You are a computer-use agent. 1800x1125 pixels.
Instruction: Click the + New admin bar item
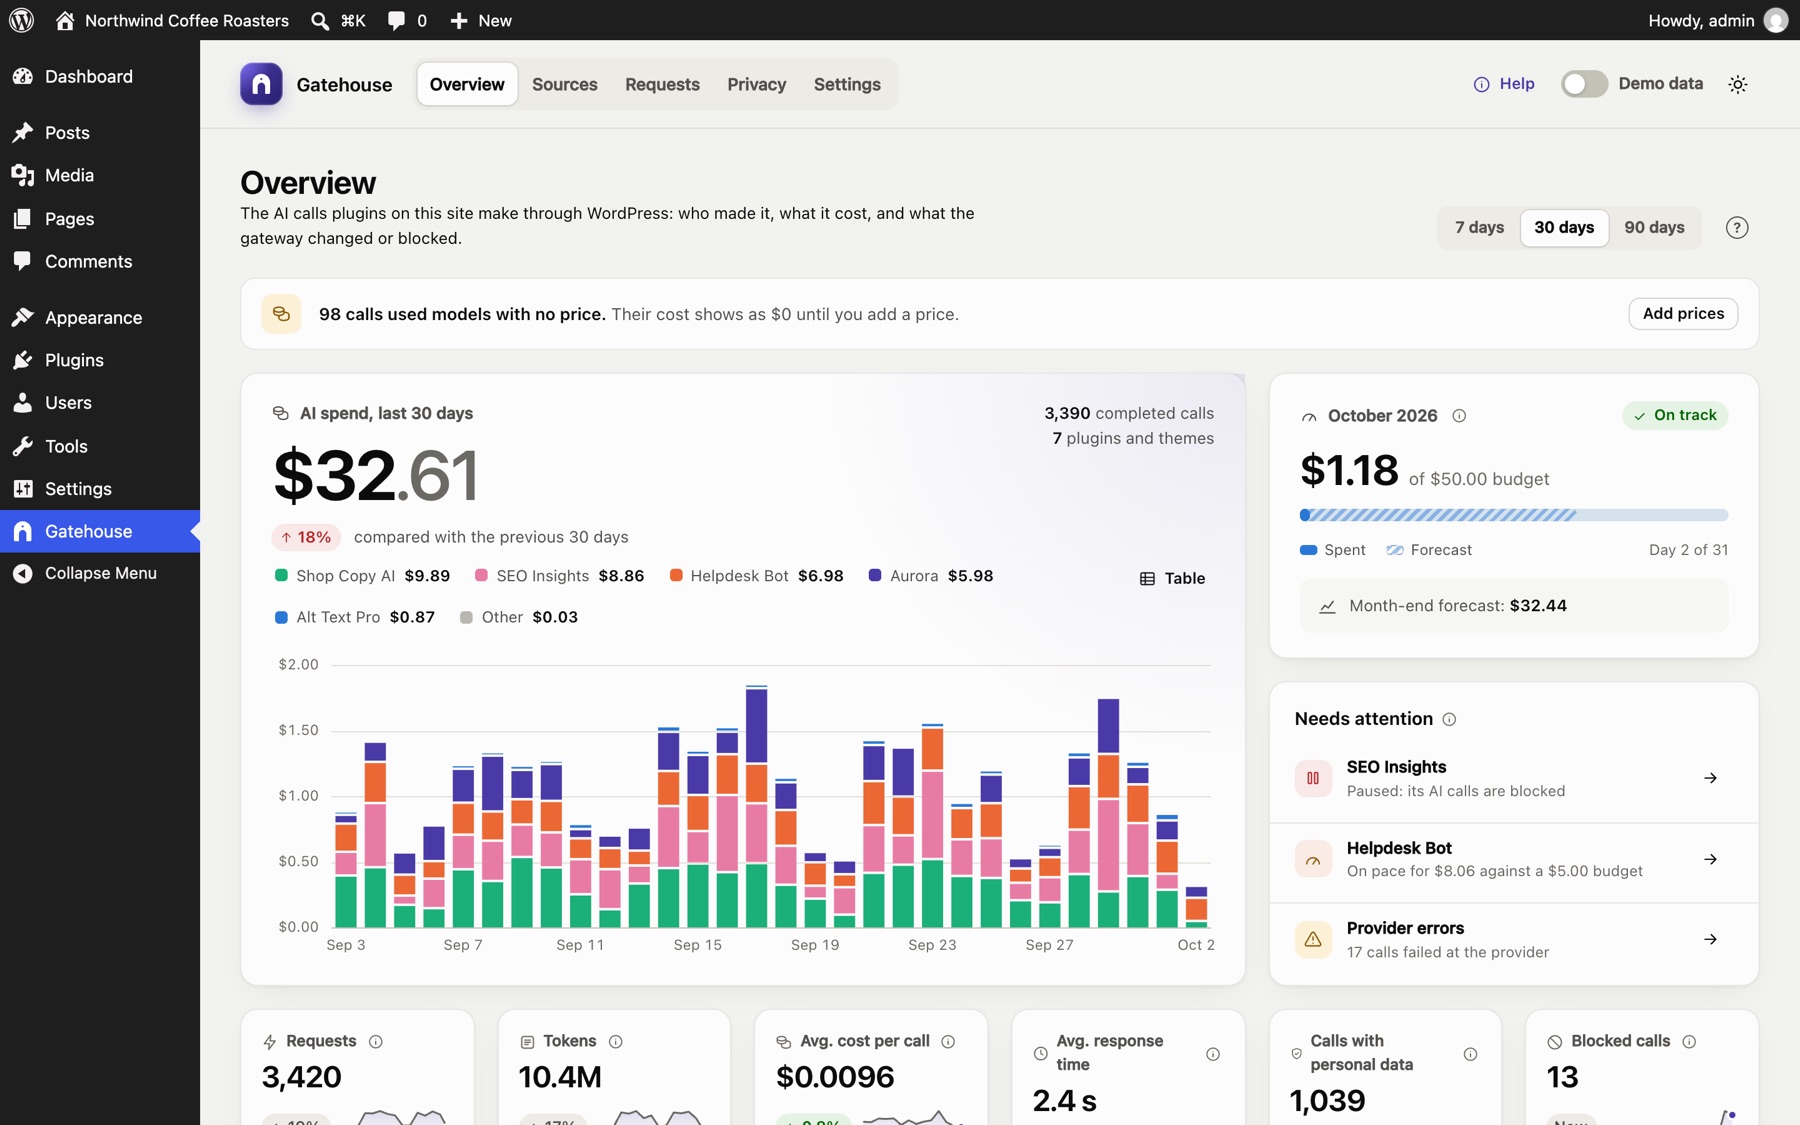(x=481, y=20)
